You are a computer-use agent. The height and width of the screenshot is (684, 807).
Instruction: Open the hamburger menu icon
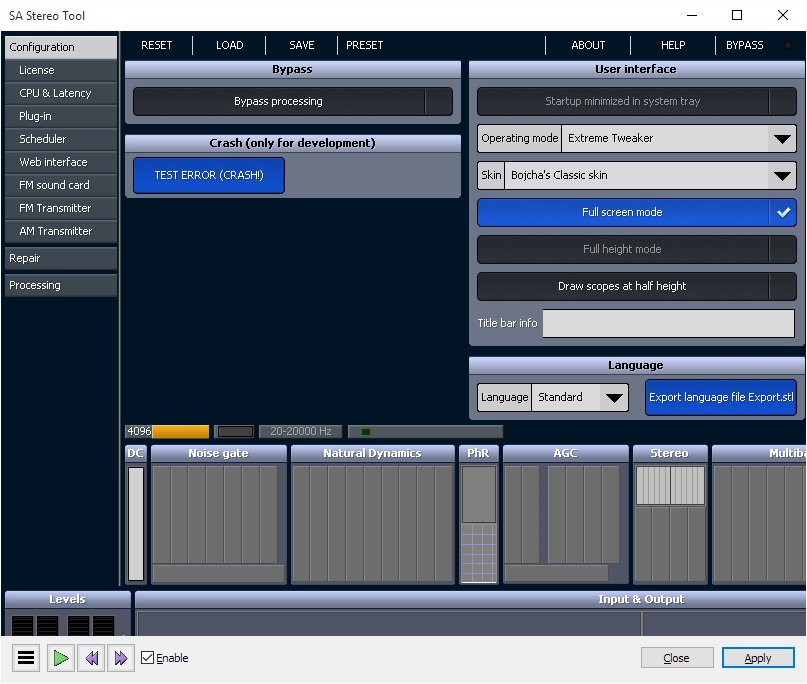[x=26, y=658]
